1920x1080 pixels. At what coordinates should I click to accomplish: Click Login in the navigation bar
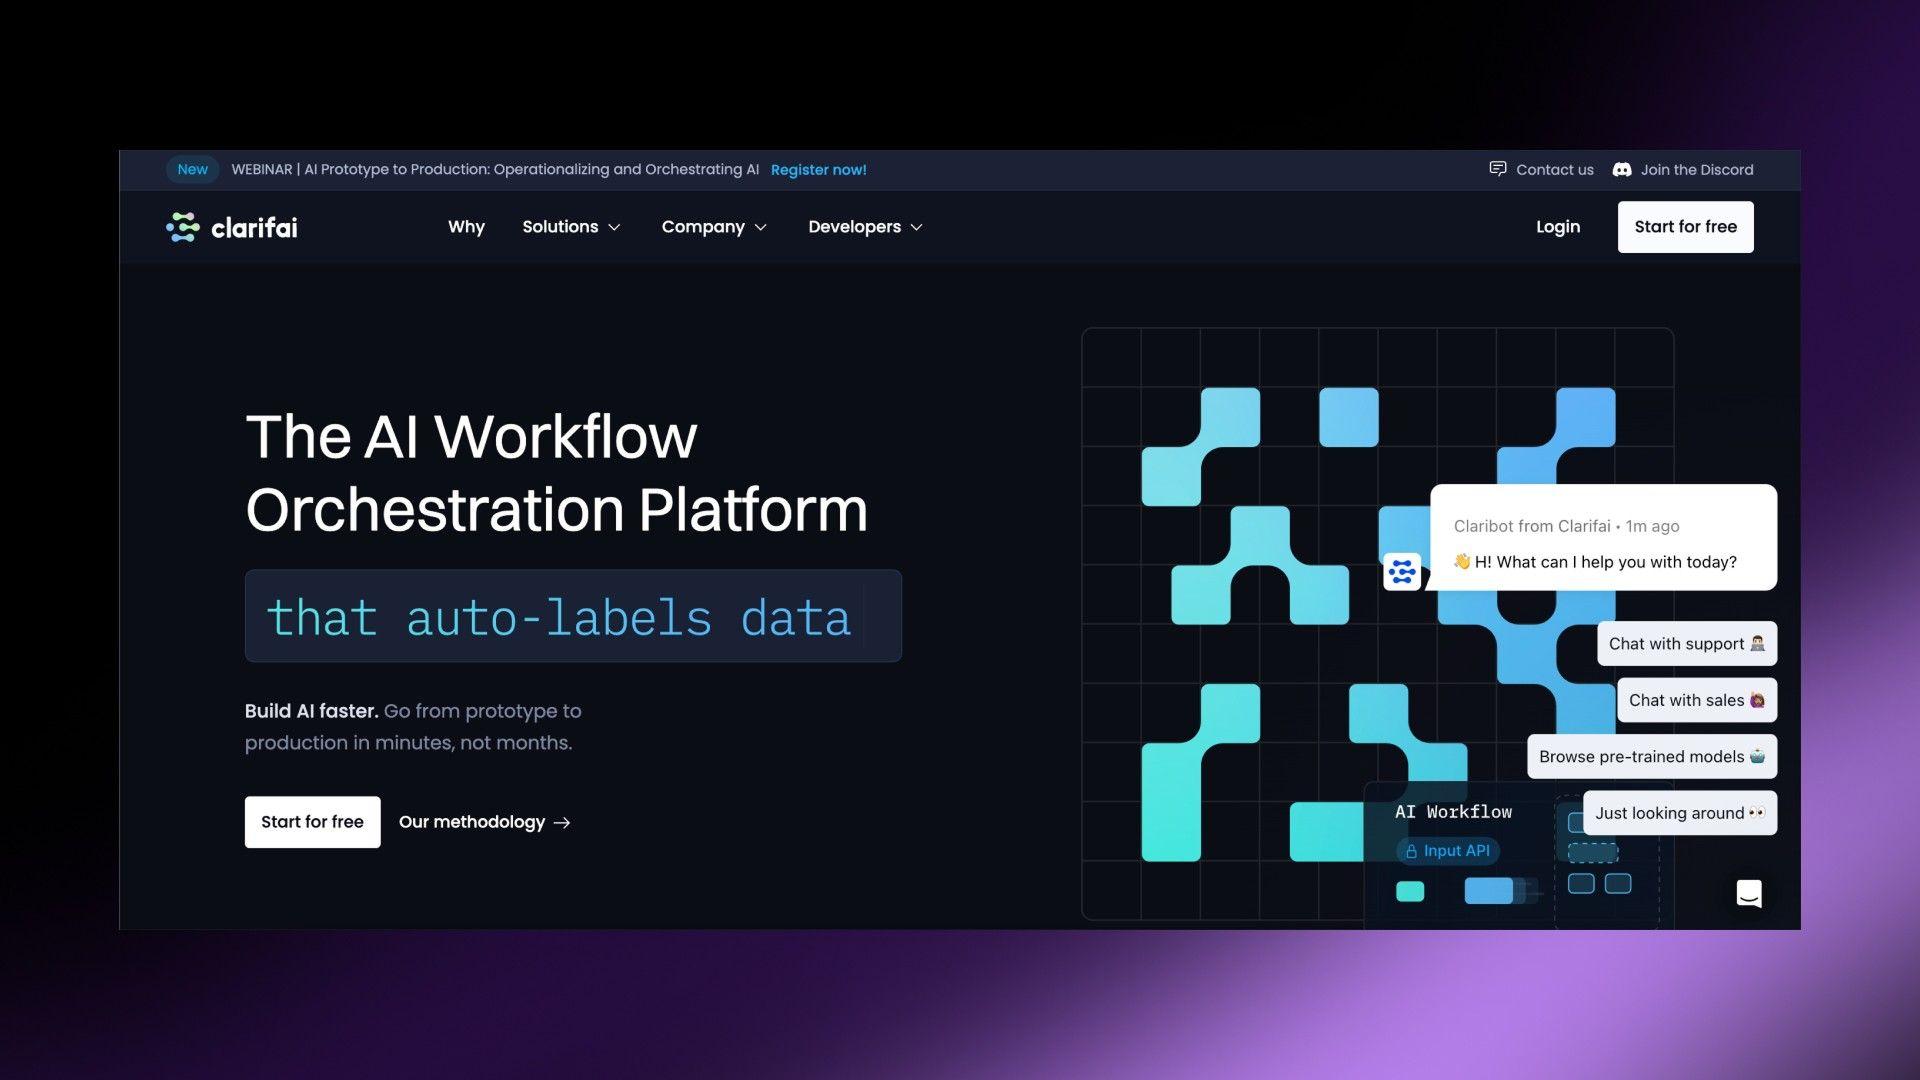click(x=1558, y=227)
